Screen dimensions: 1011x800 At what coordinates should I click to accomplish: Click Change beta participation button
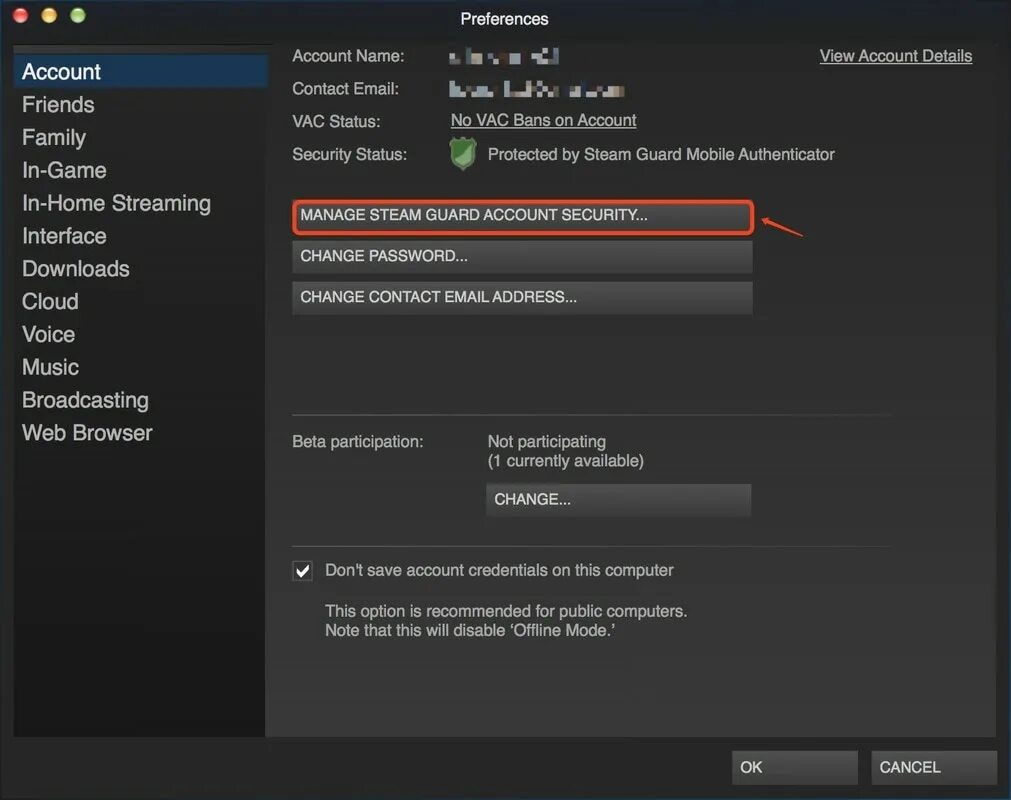(618, 500)
